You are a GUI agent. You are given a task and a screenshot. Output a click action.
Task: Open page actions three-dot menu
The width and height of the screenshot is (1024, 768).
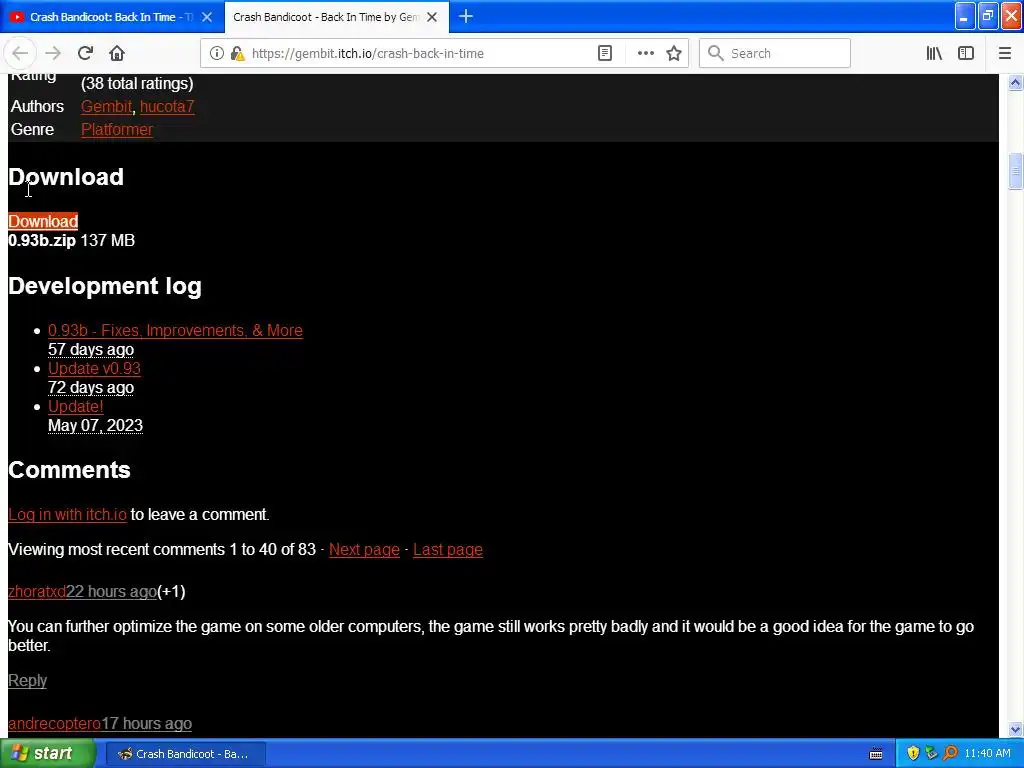(x=645, y=54)
